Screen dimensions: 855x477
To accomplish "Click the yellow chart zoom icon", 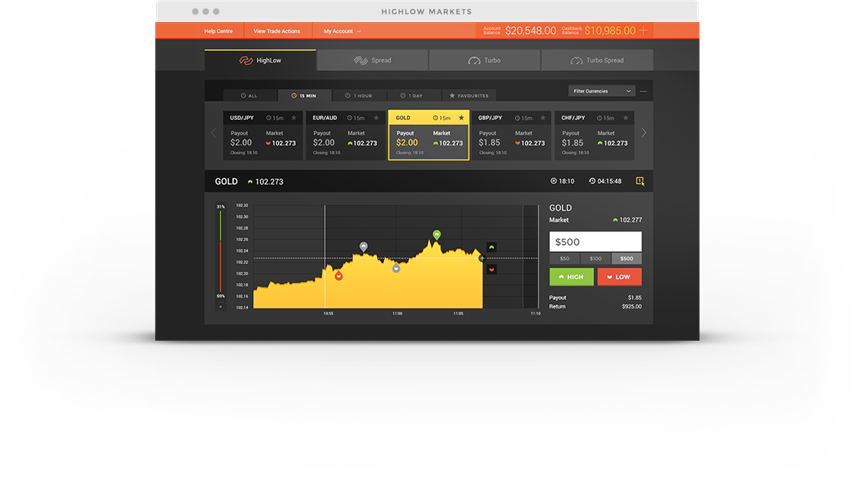I will [640, 182].
